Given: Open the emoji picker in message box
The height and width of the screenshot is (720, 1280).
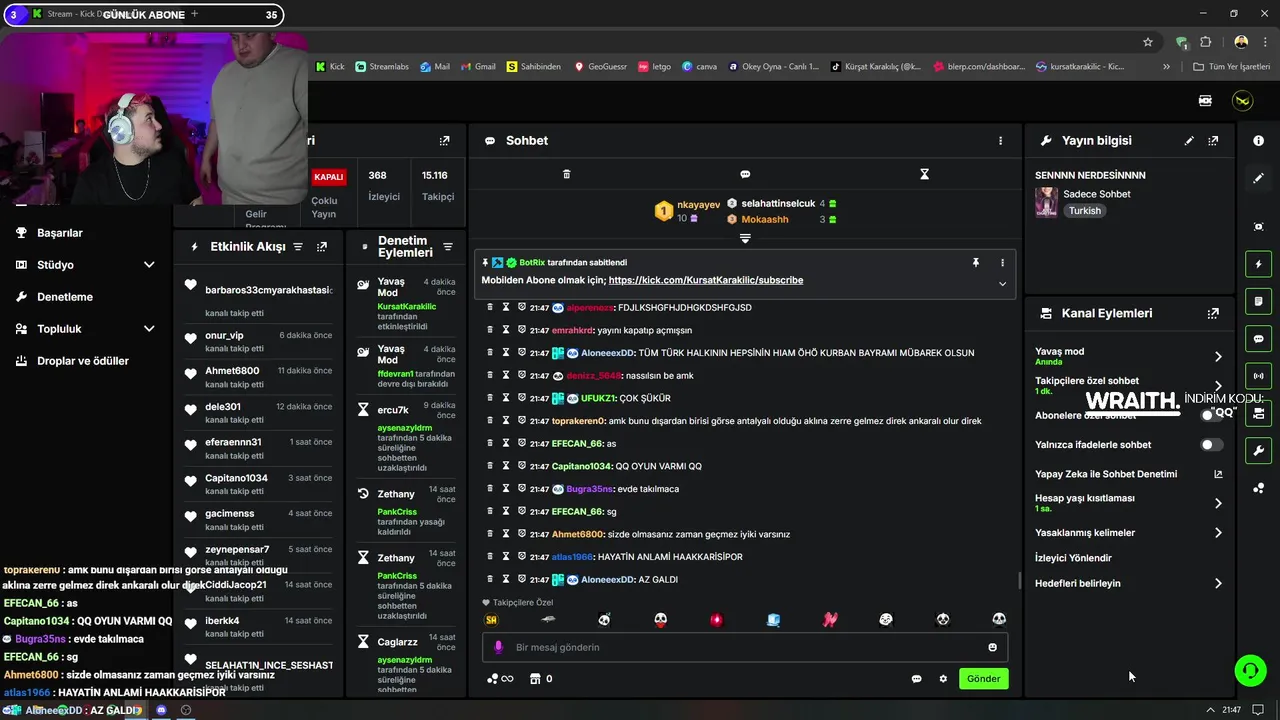Looking at the screenshot, I should click(992, 647).
